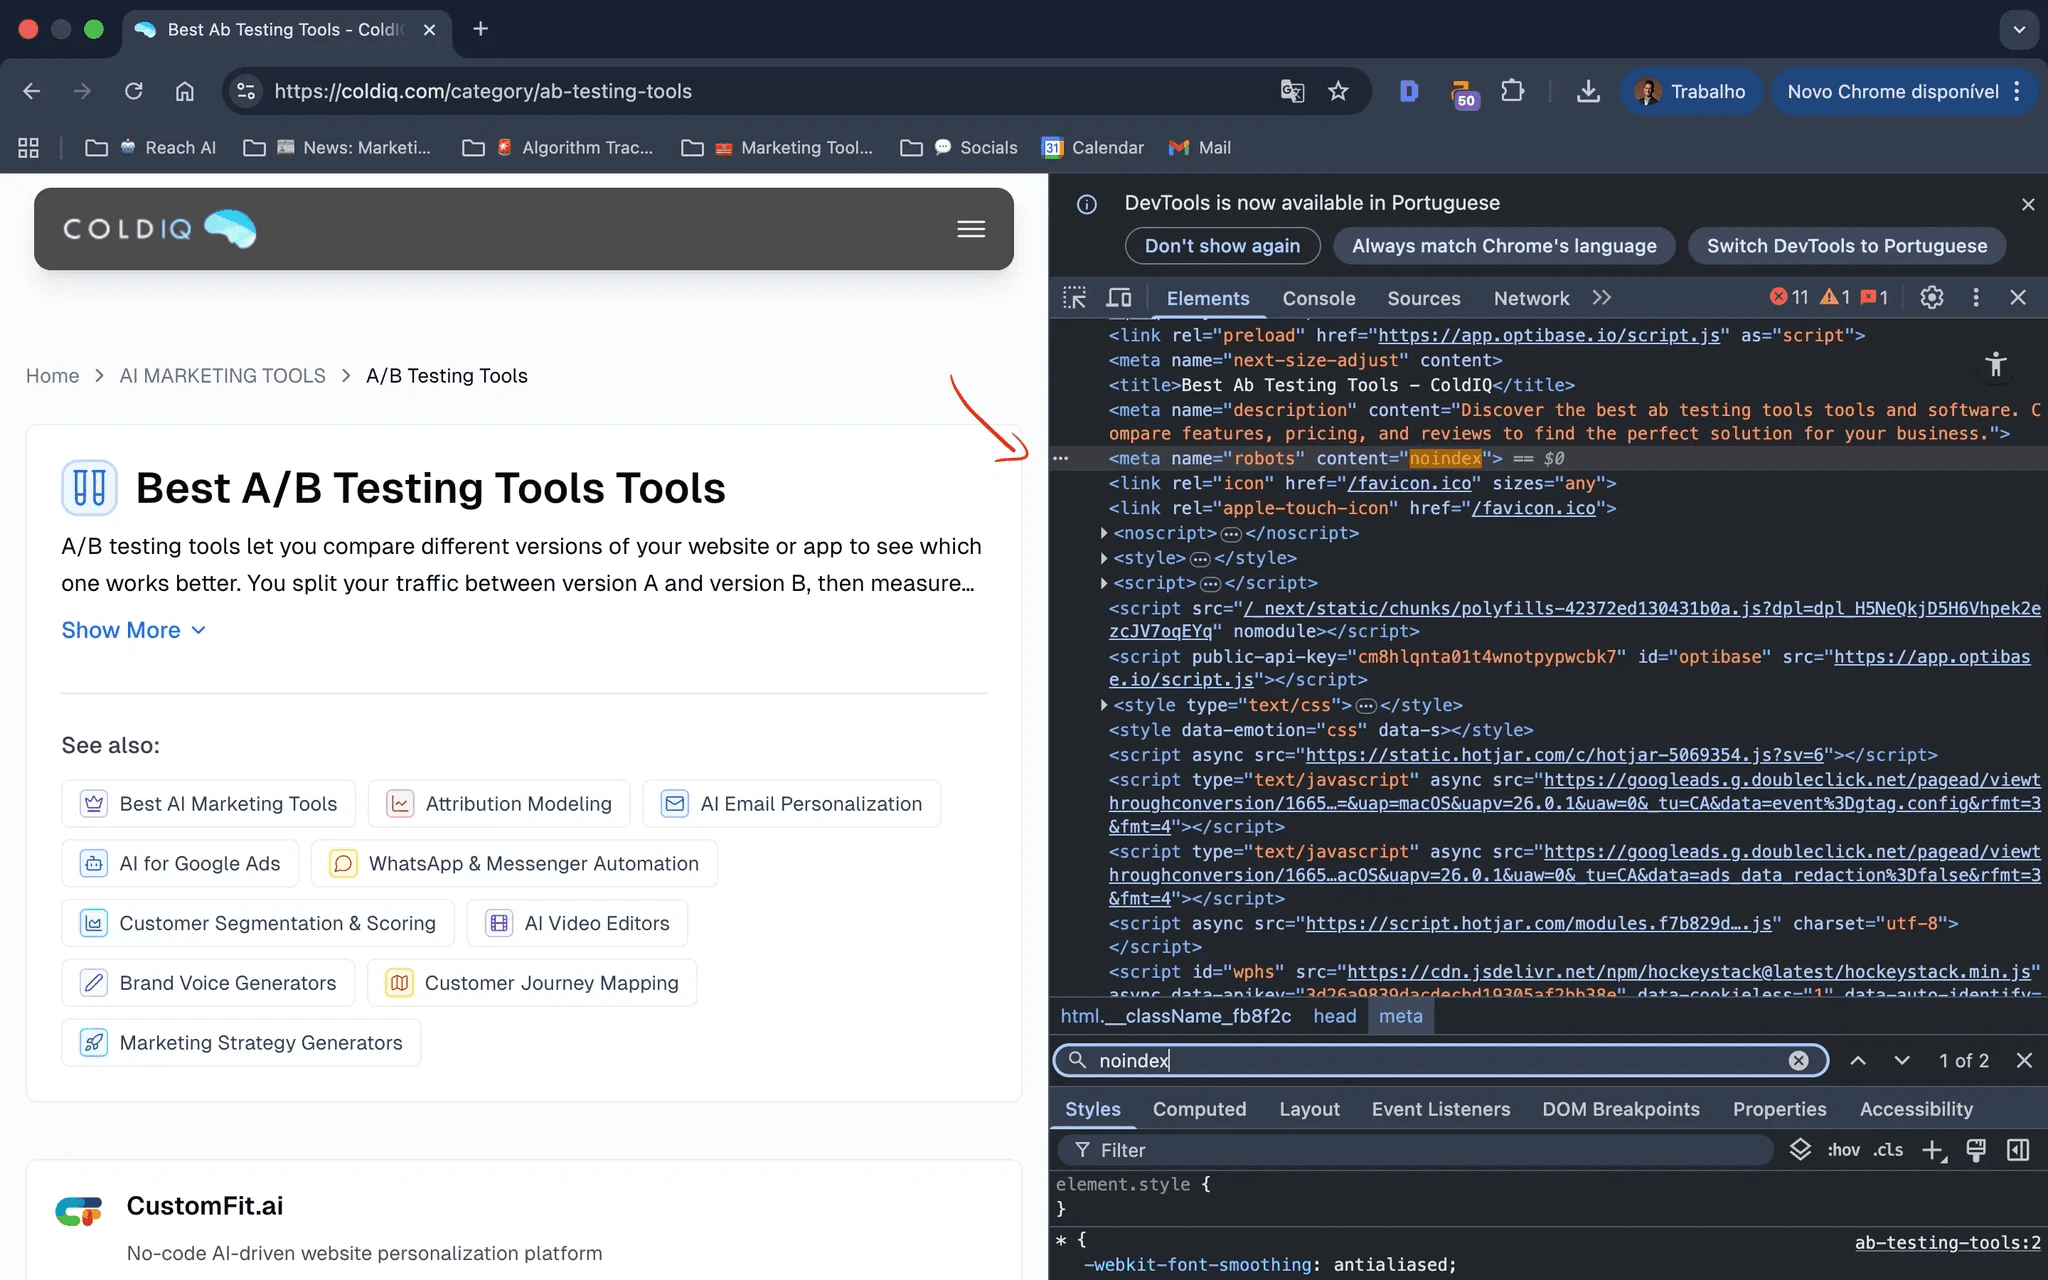
Task: Click the new style rule plus icon
Action: (x=1933, y=1150)
